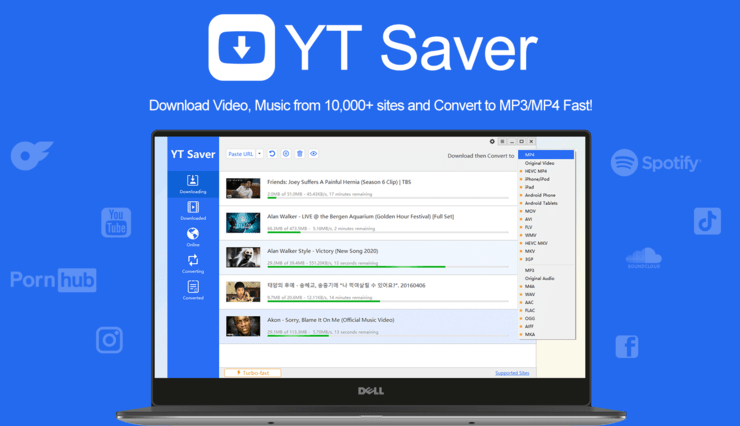Choose MKA audio format option
The width and height of the screenshot is (740, 426).
pos(530,334)
